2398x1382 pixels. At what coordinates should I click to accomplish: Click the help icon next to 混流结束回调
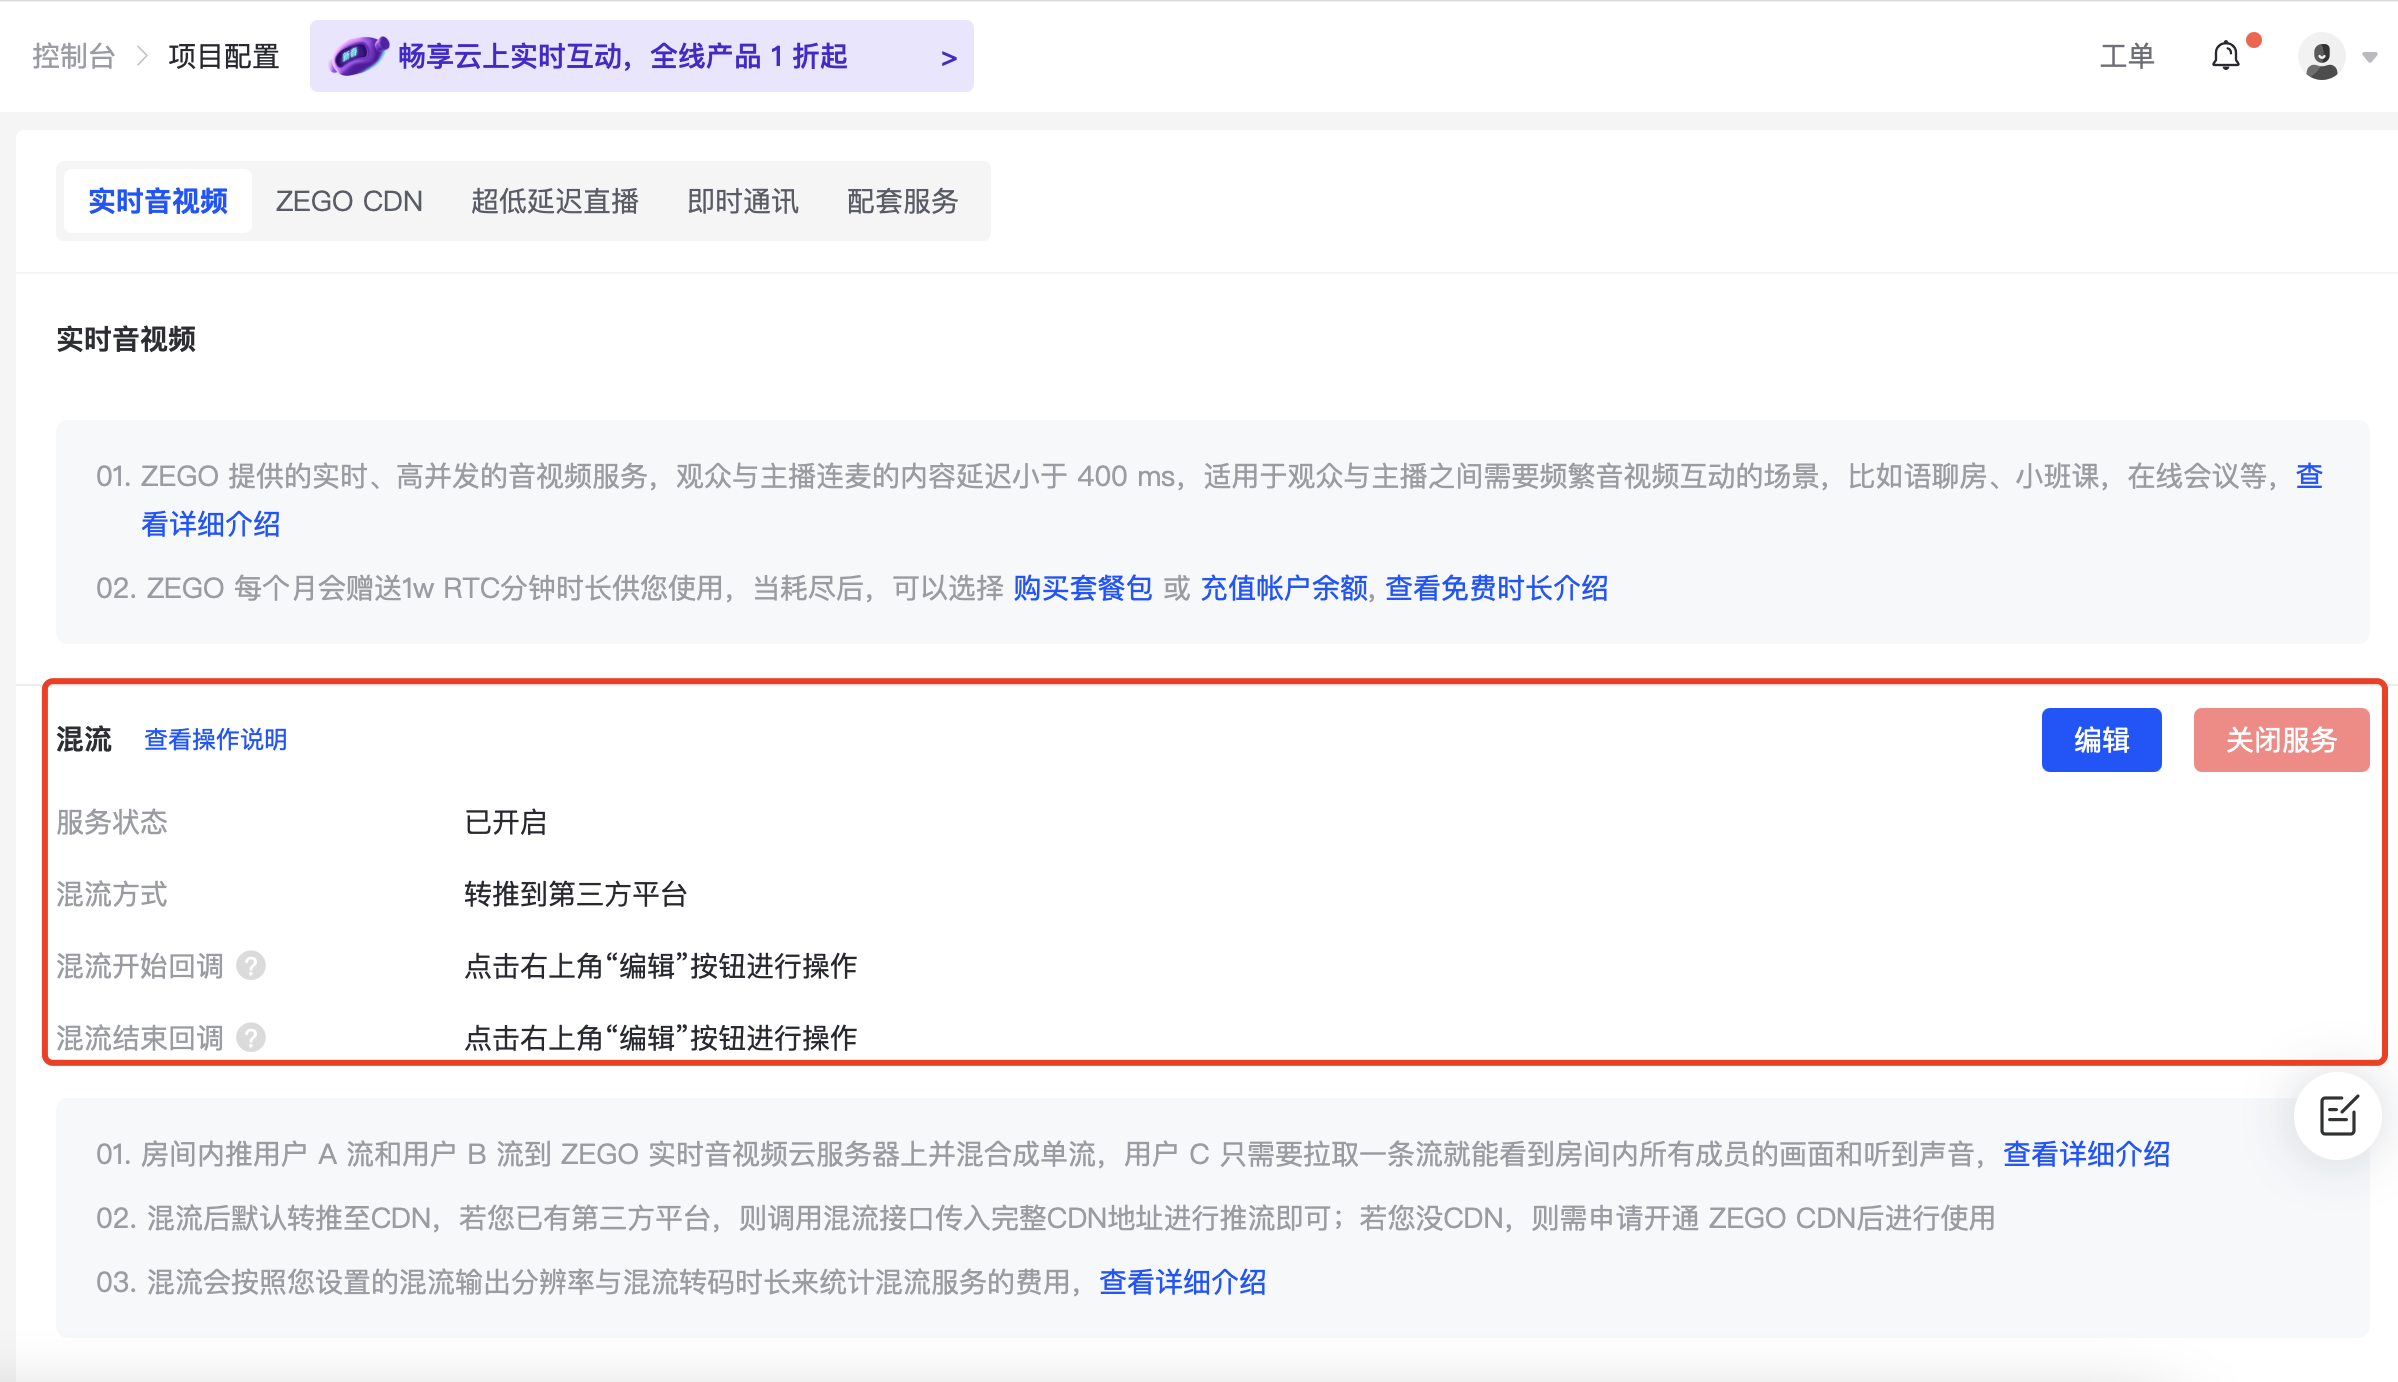253,1038
